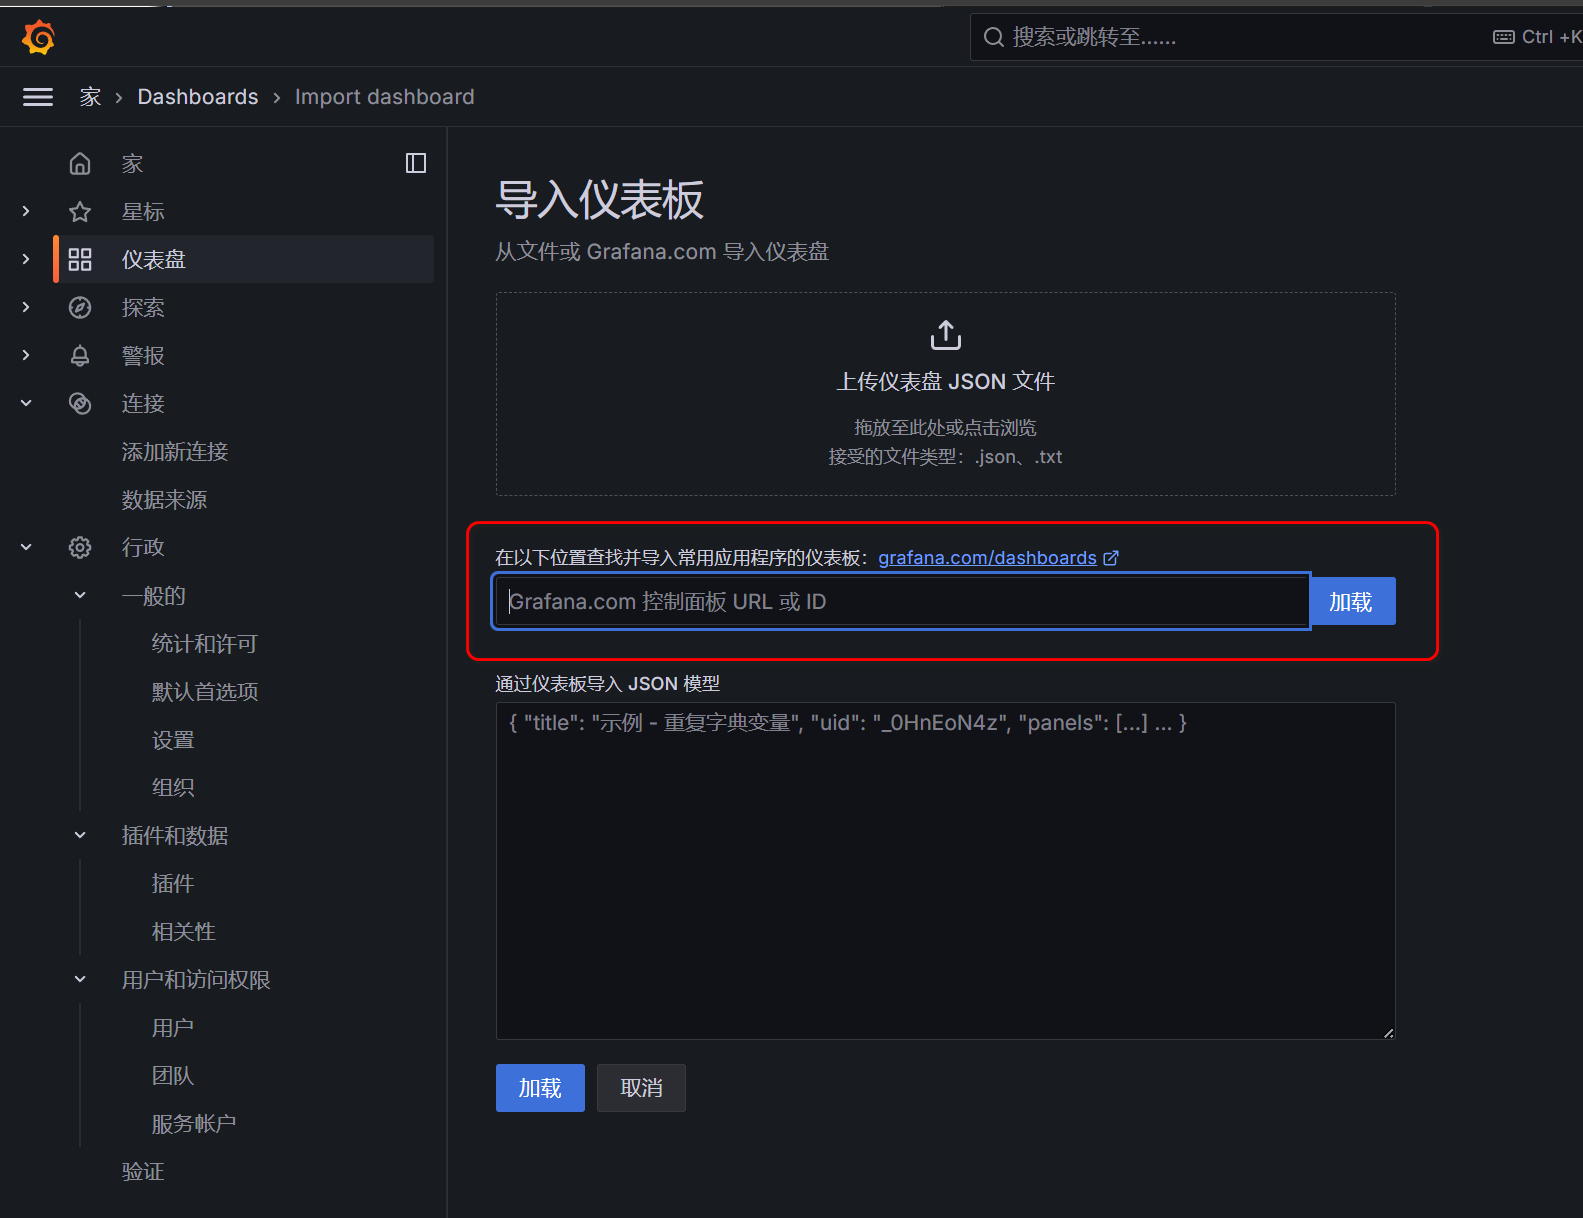The width and height of the screenshot is (1583, 1218).
Task: Open 统计和许可 page
Action: pyautogui.click(x=204, y=643)
